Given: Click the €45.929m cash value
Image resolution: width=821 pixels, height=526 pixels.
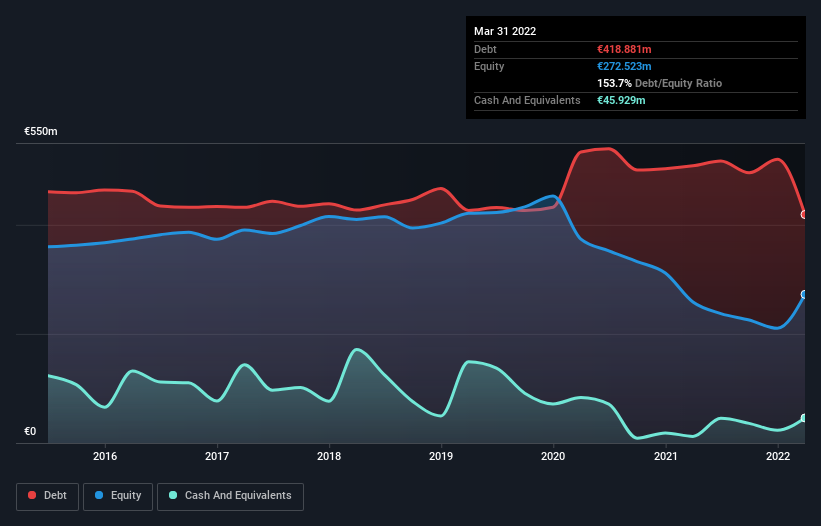Looking at the screenshot, I should [621, 100].
